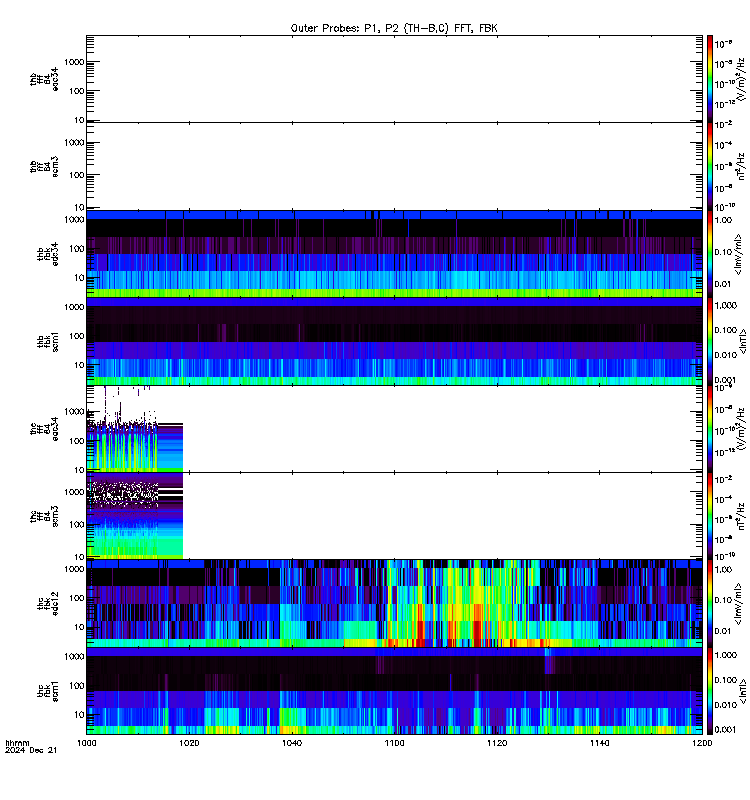Click the '<|mV/m|>' unit label of thc fbk edc12
750x800 pixels.
[x=738, y=604]
